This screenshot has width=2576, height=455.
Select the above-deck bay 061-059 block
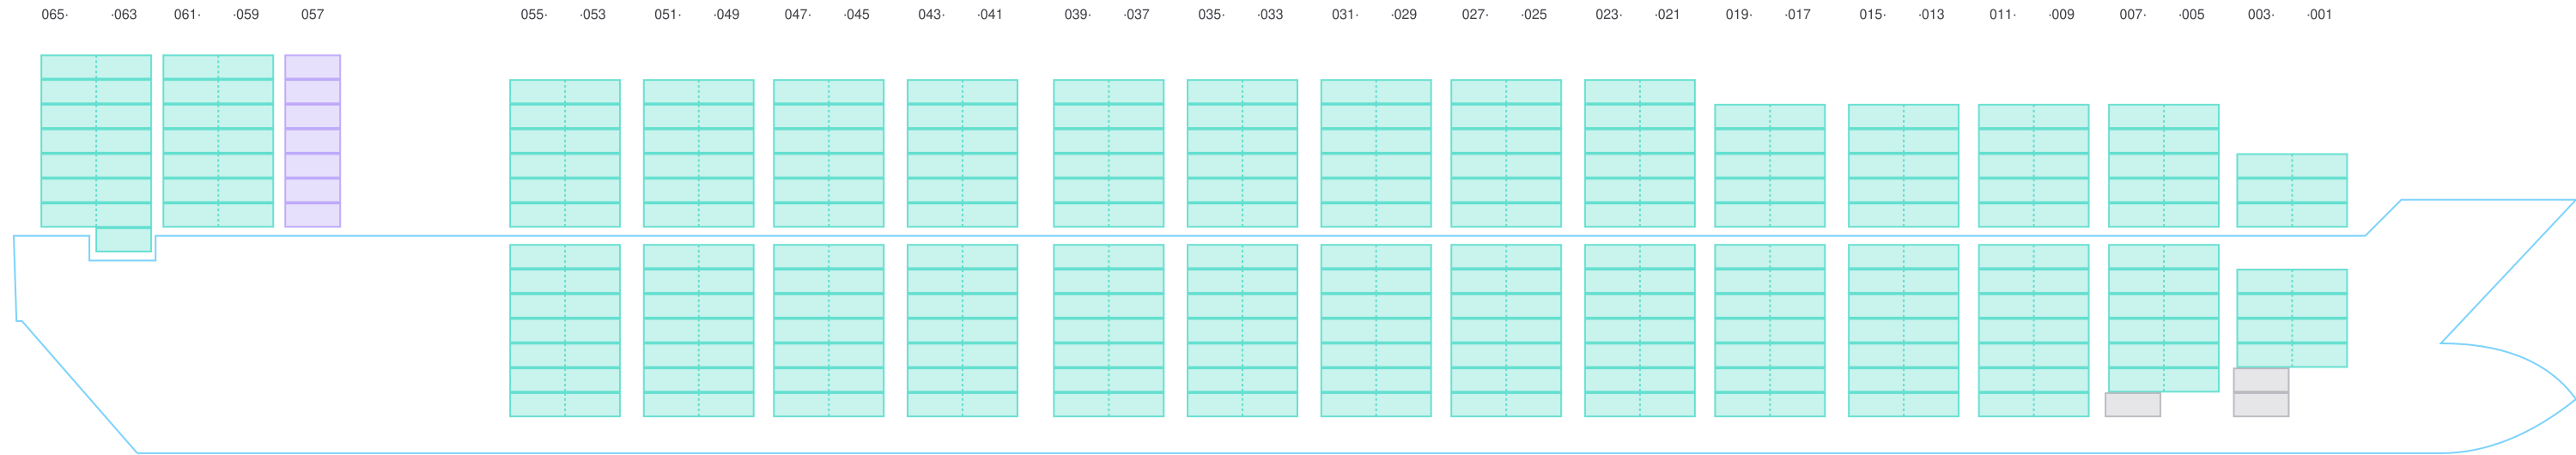click(x=218, y=141)
